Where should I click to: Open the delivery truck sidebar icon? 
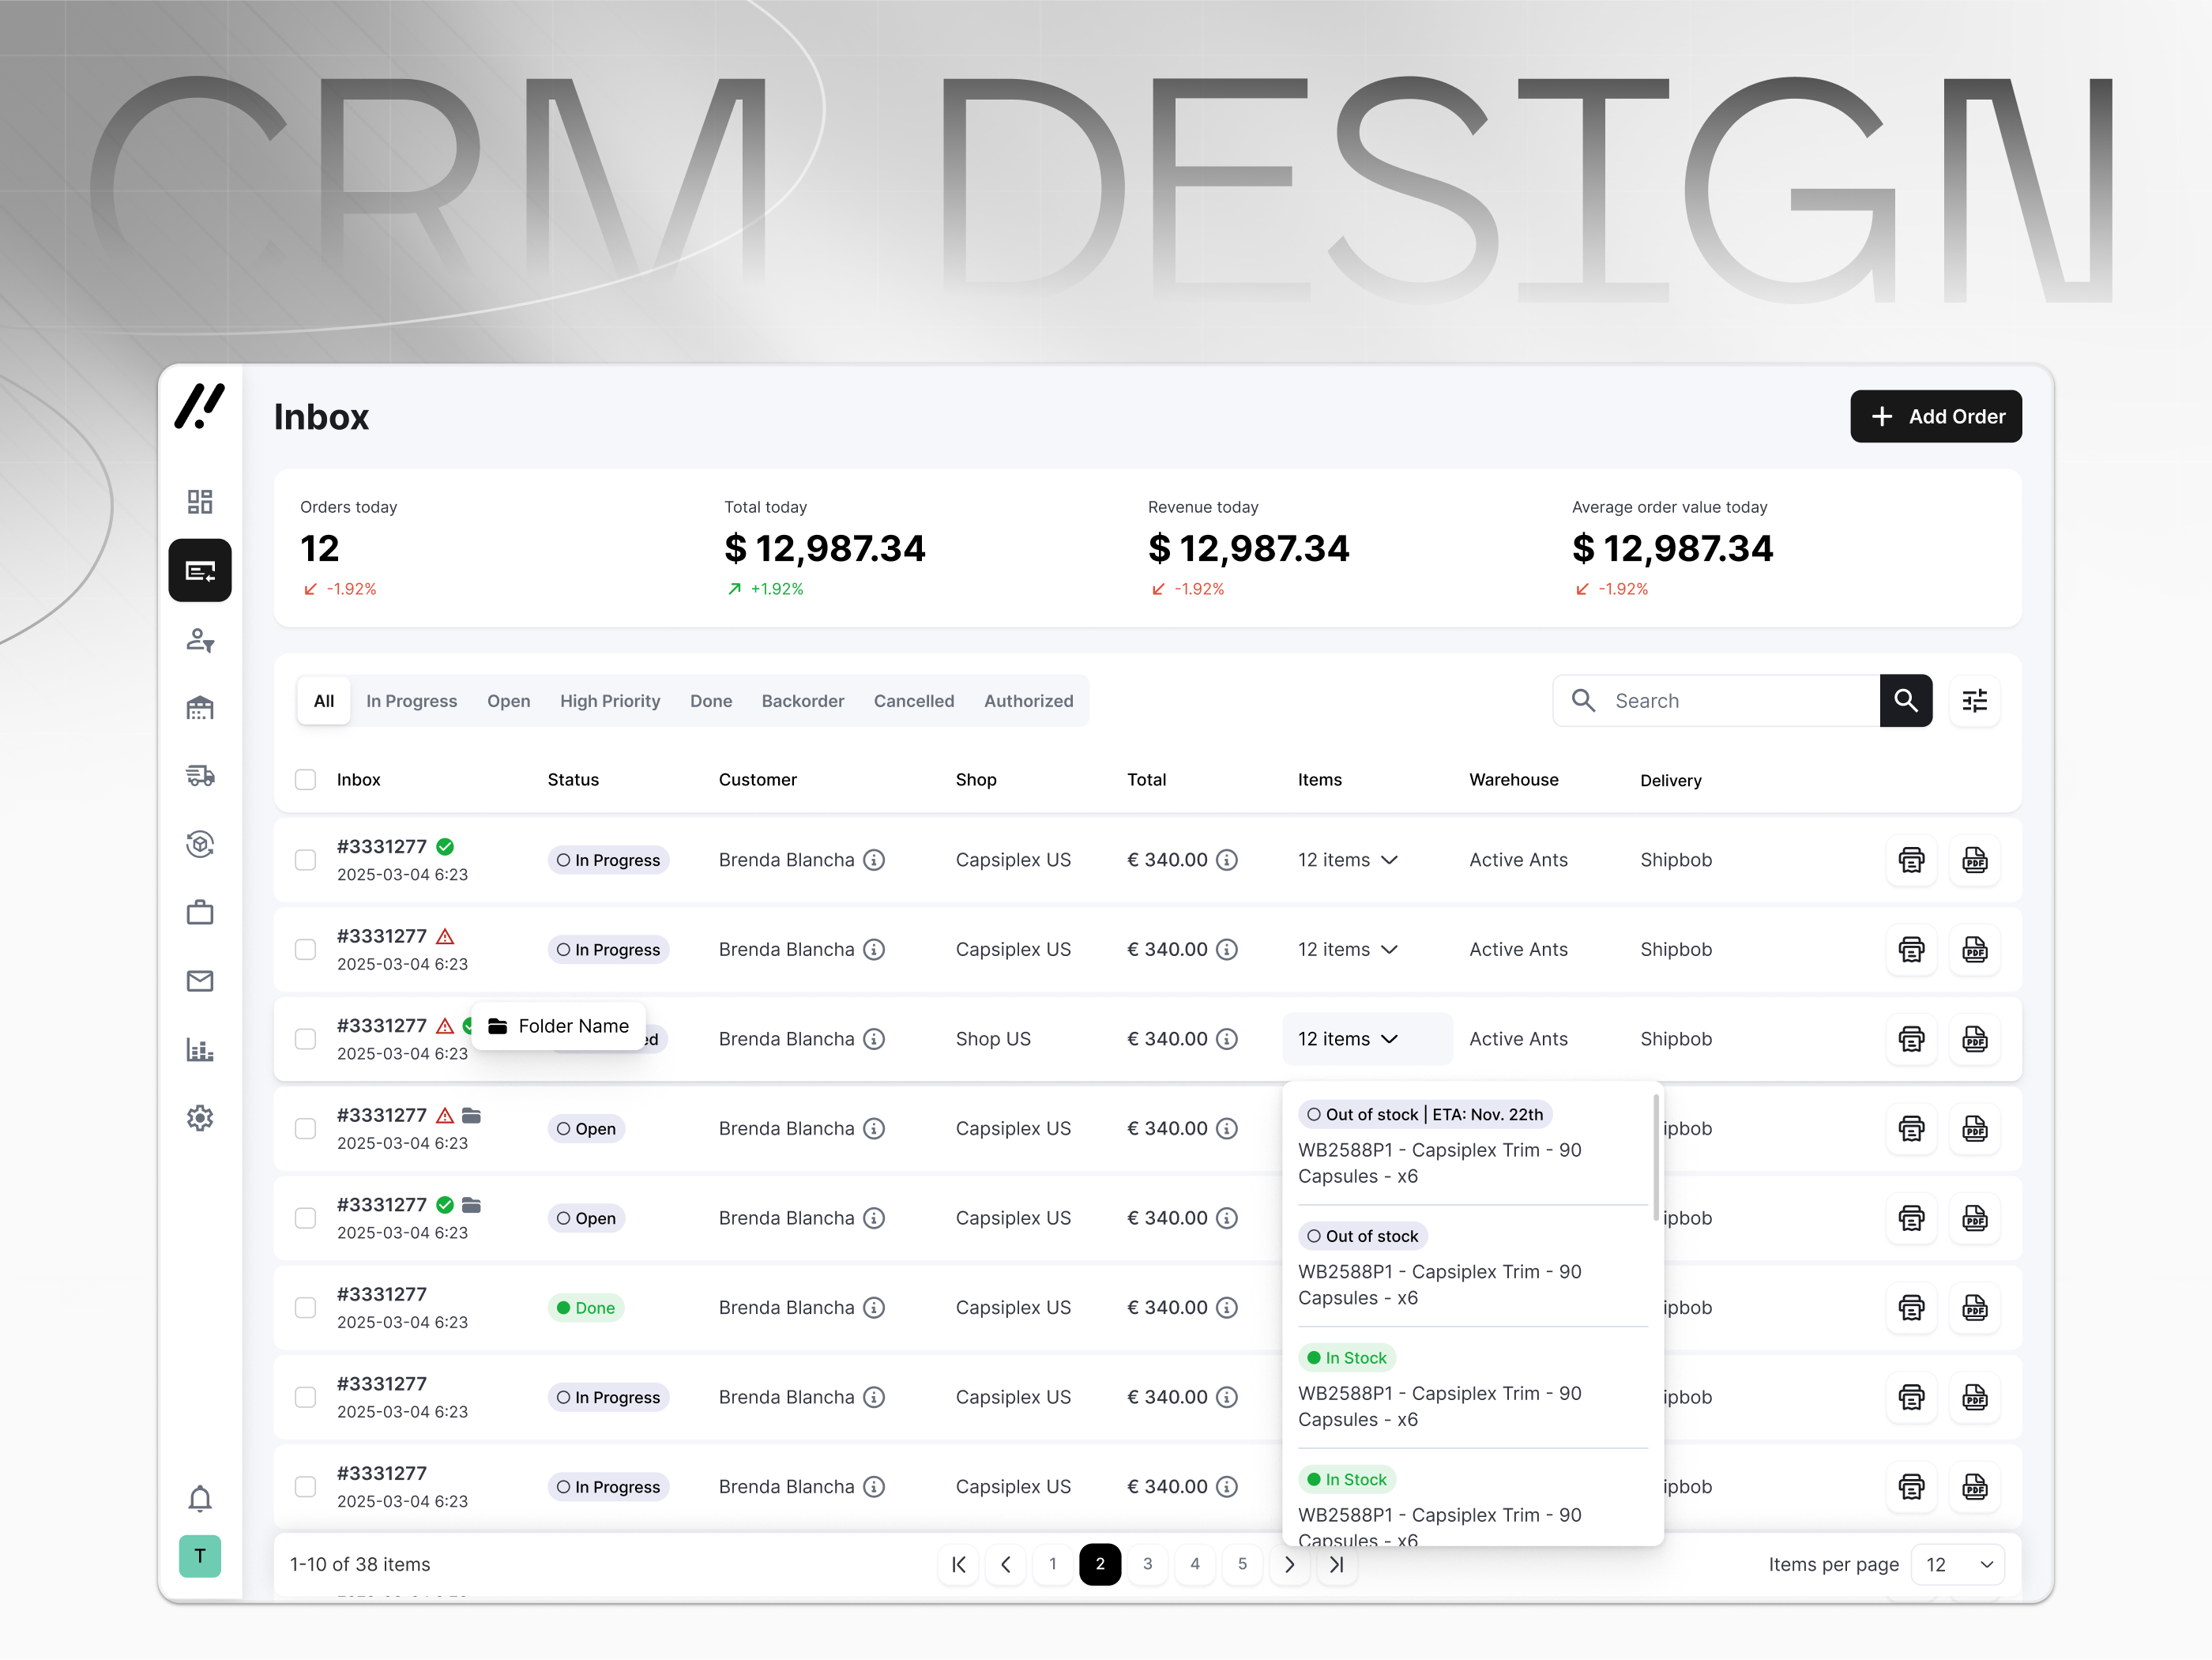[x=200, y=776]
